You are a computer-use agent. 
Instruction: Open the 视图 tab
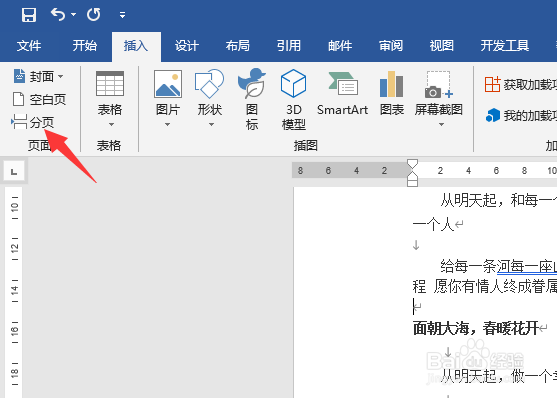[x=442, y=46]
